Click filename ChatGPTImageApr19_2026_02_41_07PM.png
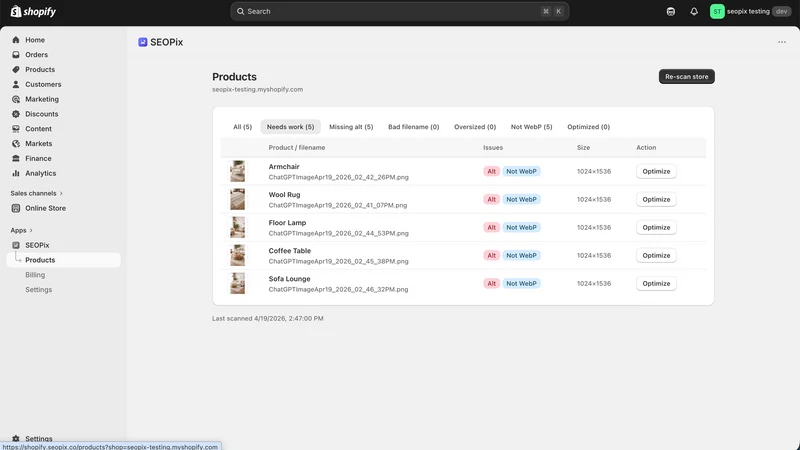 pos(338,205)
